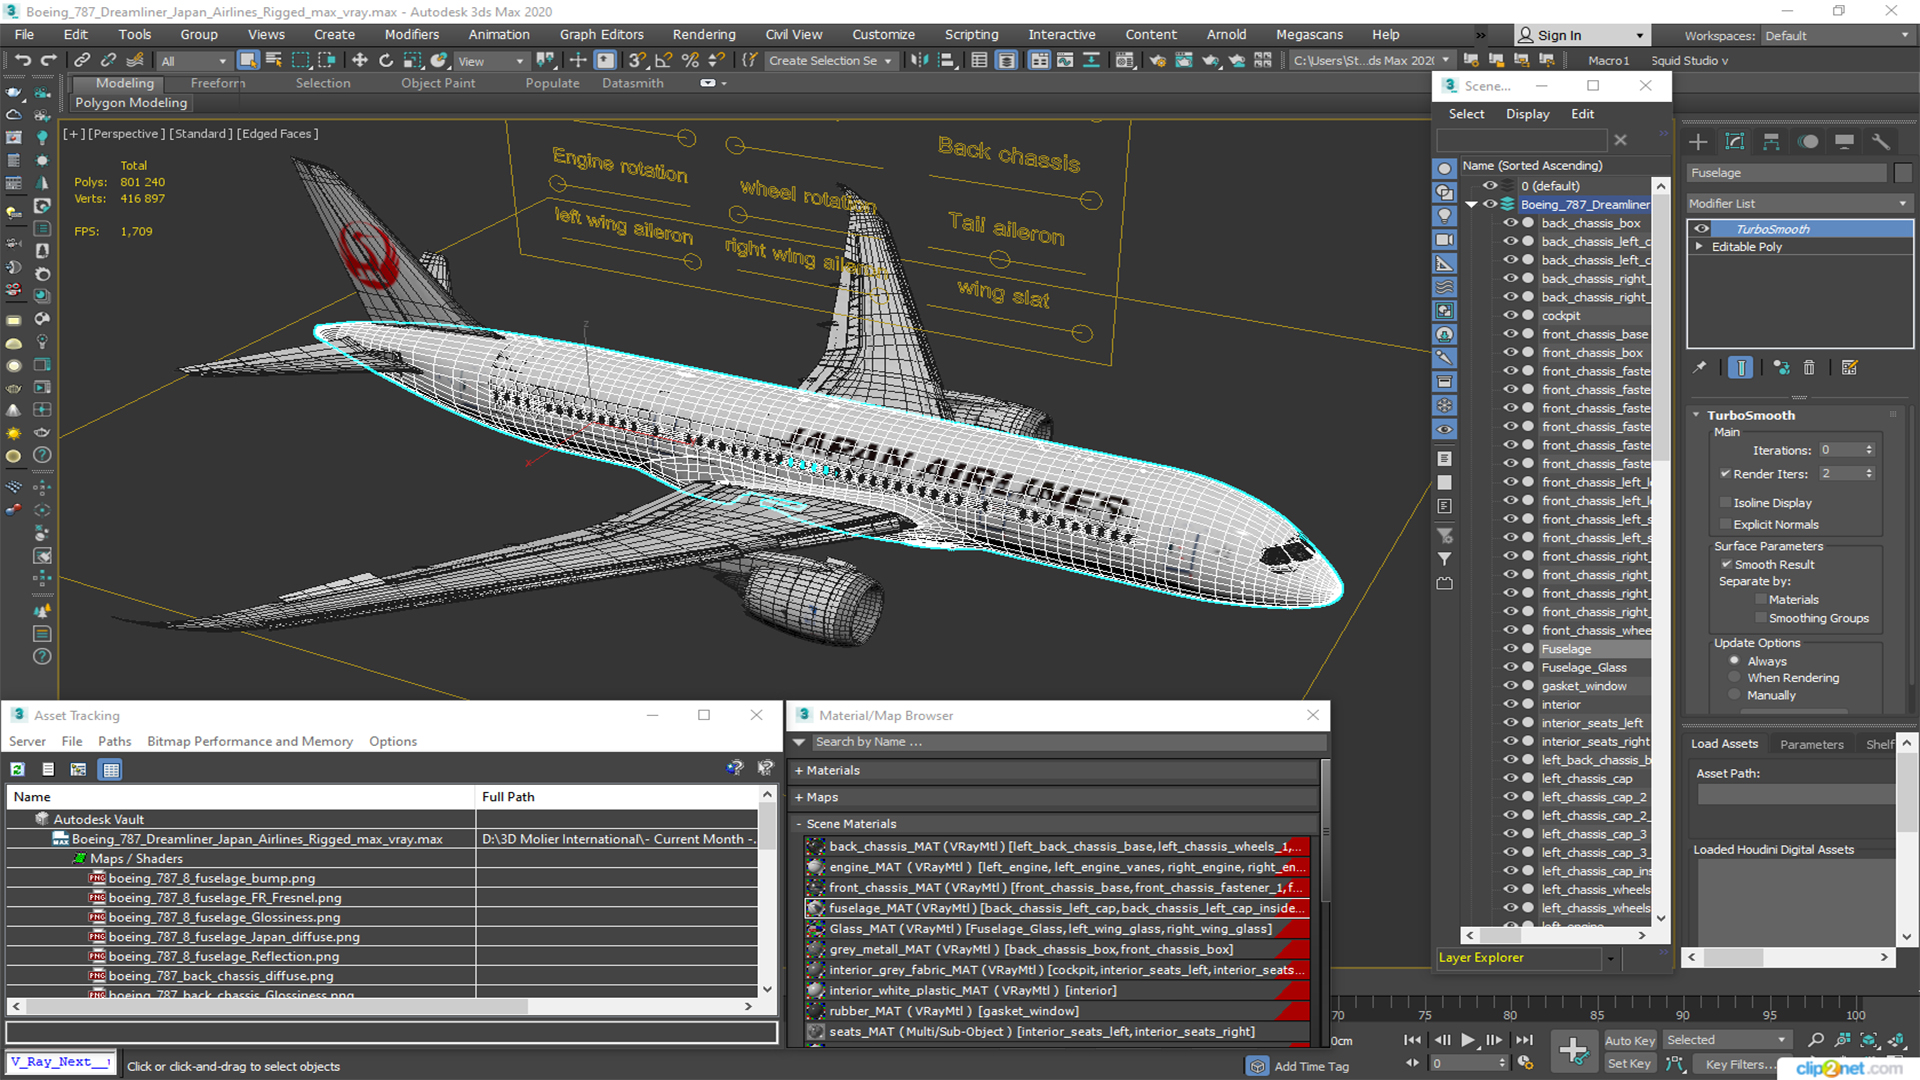Choose the Select and Move tool
This screenshot has width=1920, height=1080.
click(x=360, y=60)
